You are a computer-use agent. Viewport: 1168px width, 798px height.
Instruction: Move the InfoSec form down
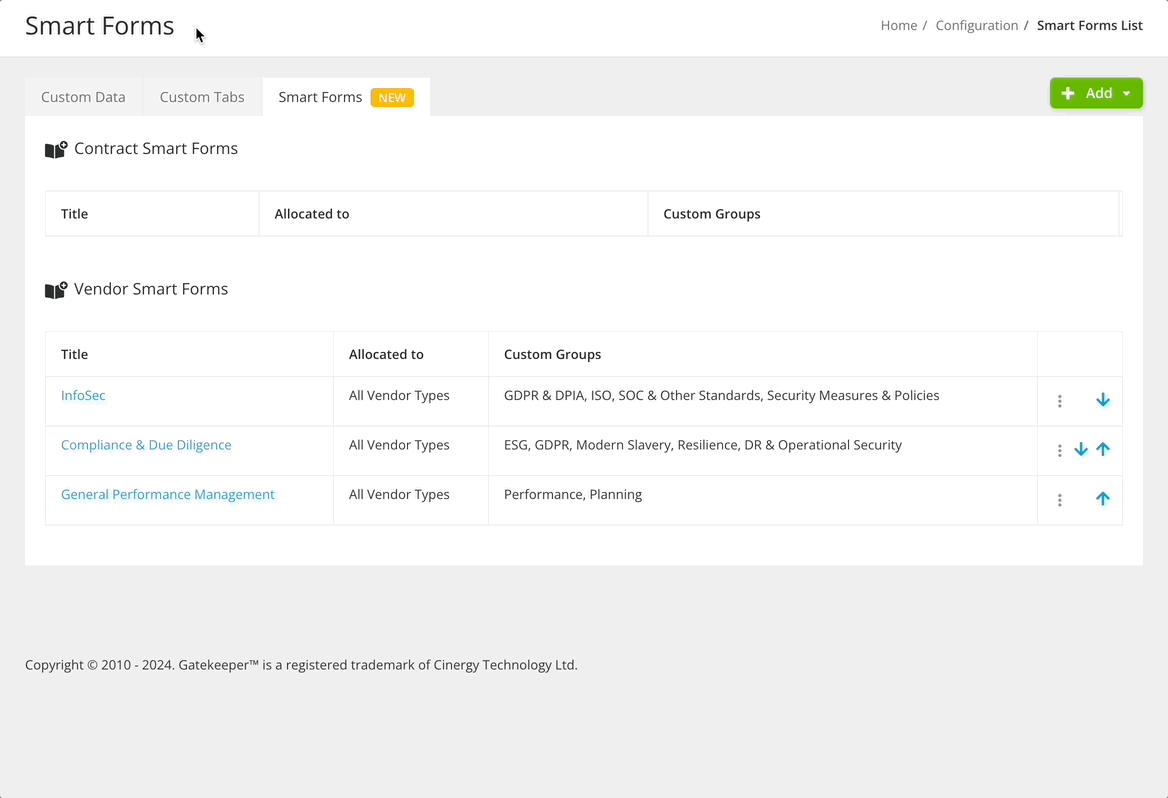click(1103, 399)
